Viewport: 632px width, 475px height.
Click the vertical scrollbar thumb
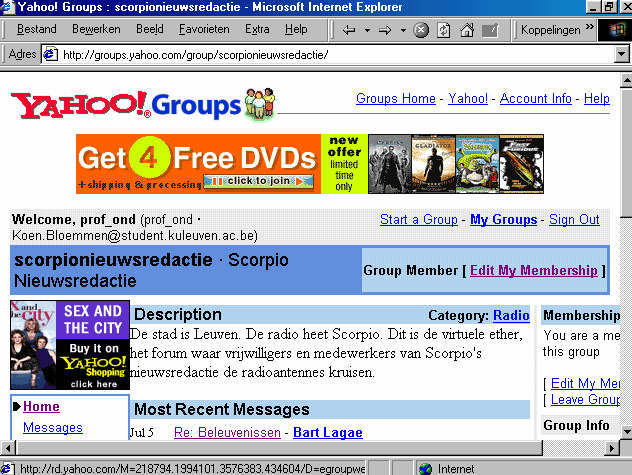(x=626, y=153)
